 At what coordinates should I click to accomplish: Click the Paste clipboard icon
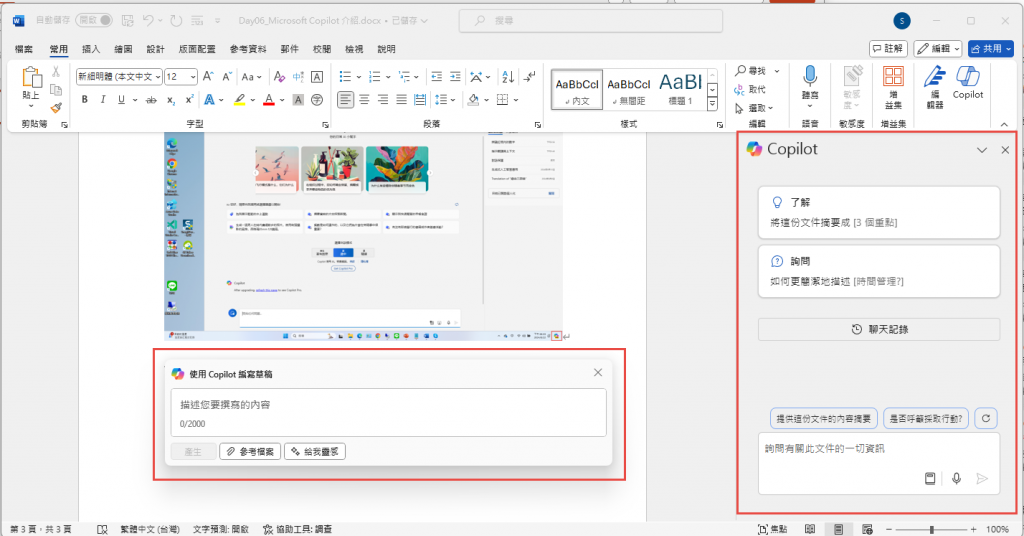[31, 78]
